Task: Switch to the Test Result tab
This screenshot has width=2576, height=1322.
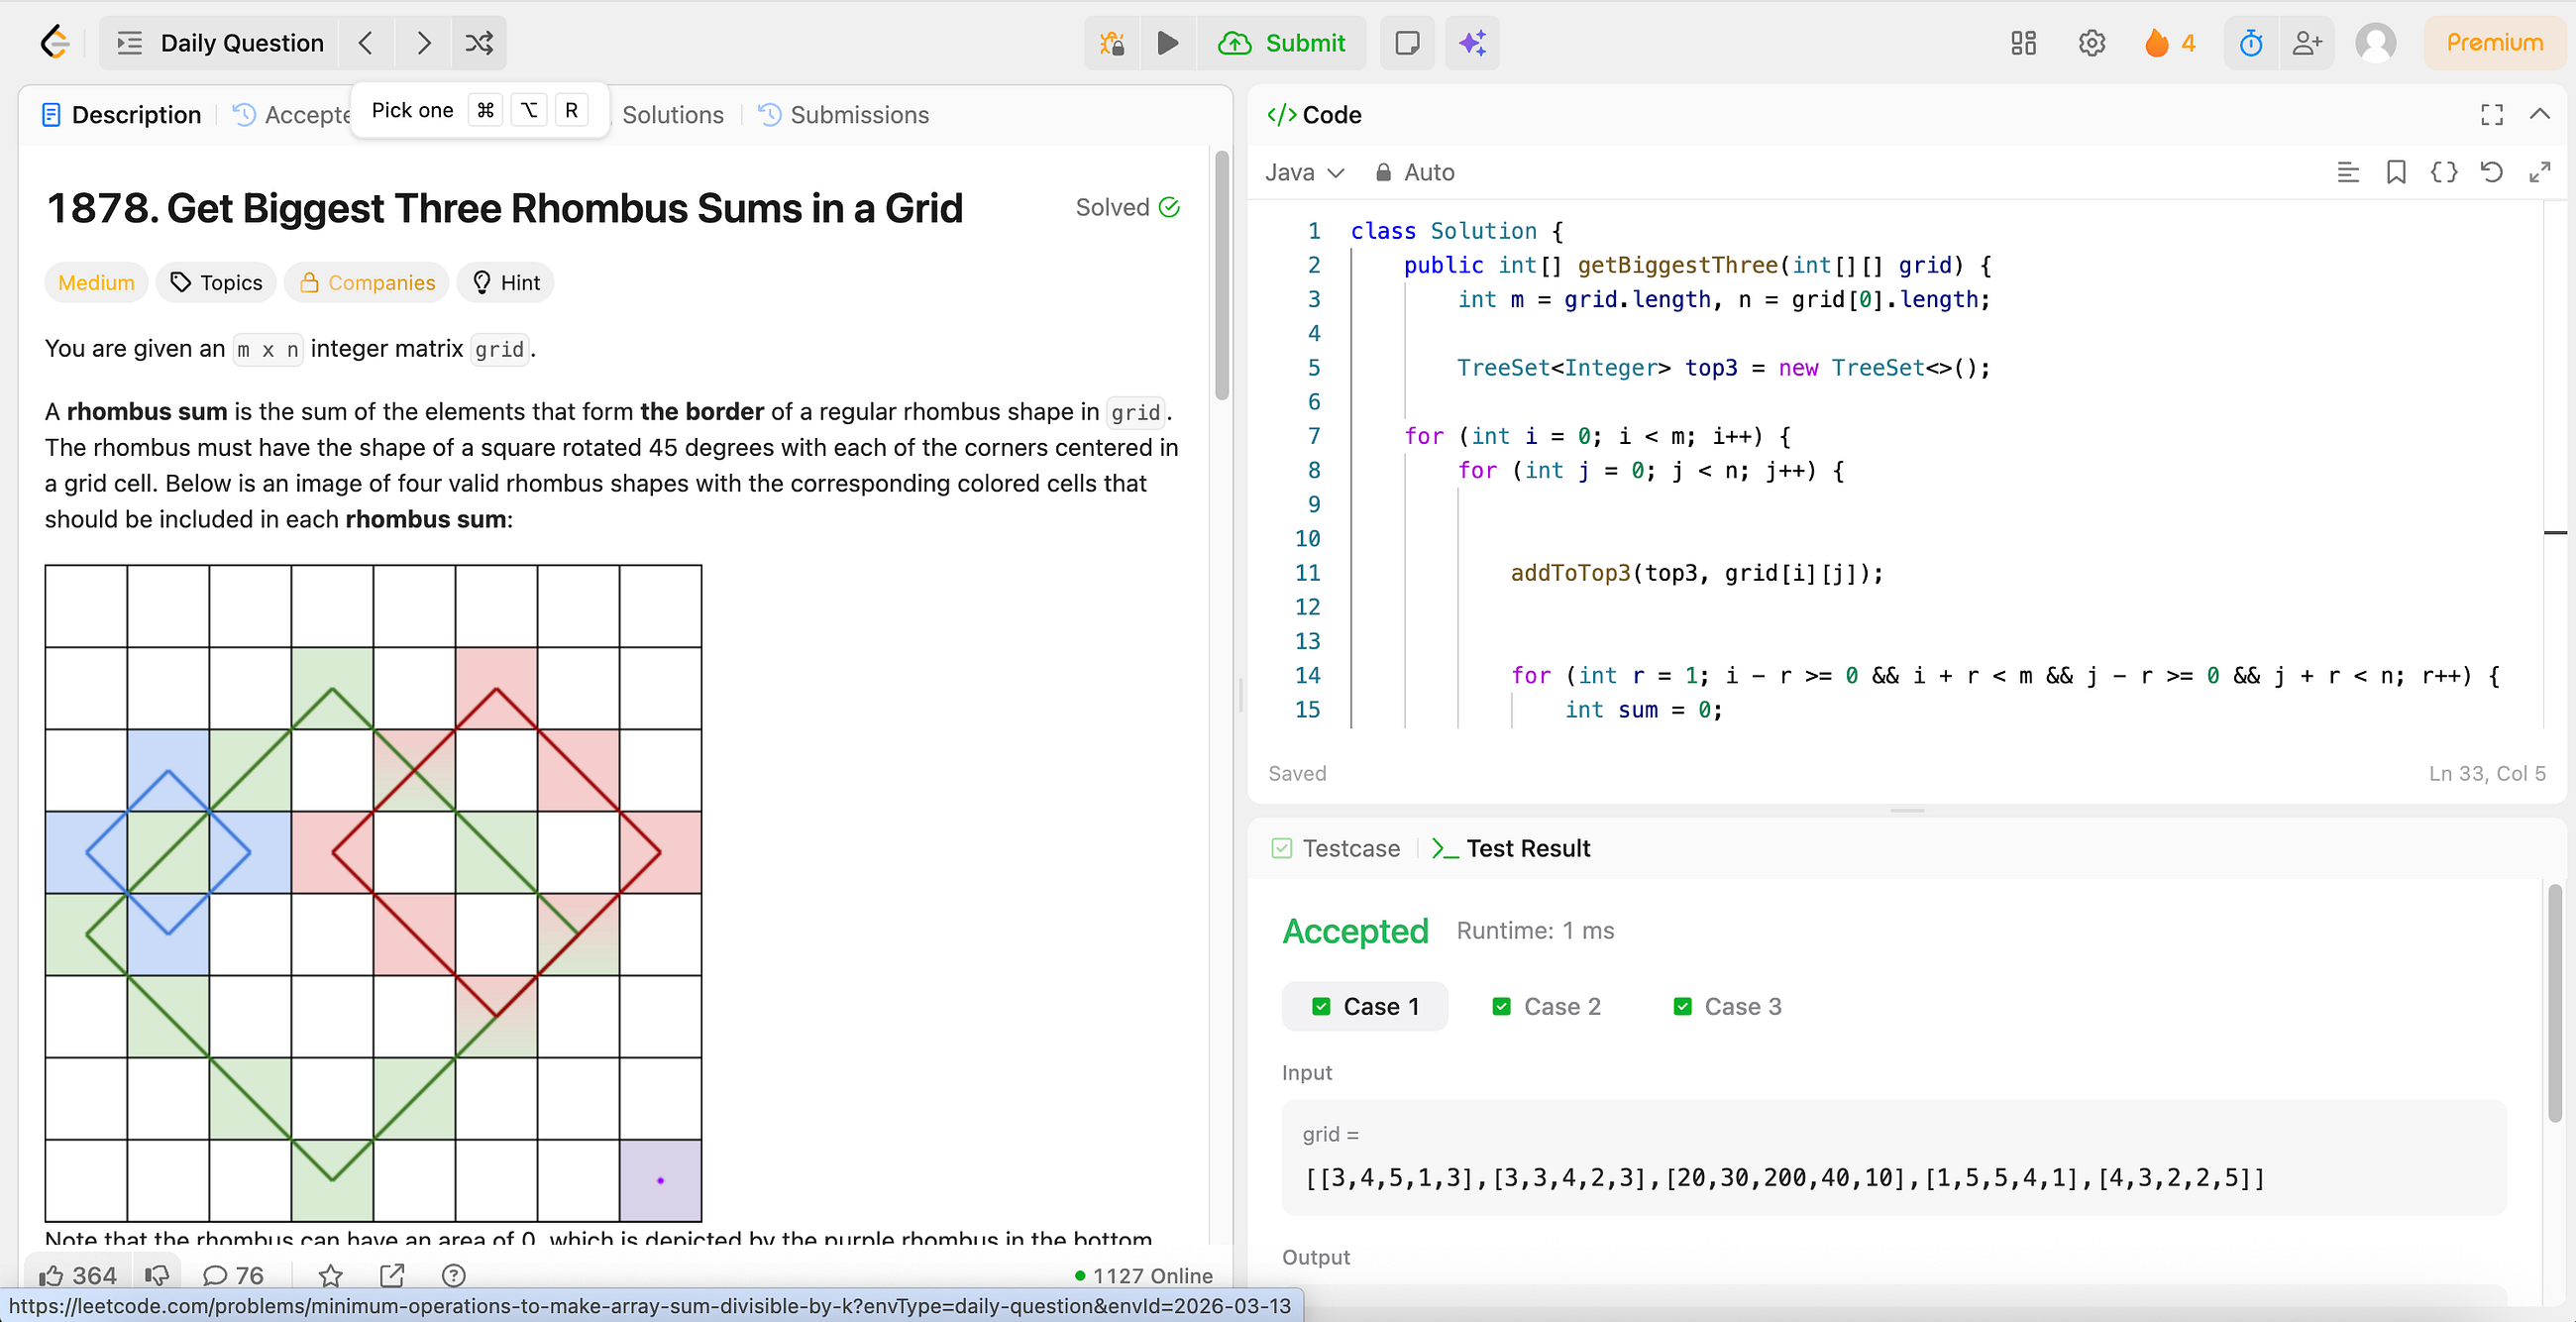Action: pyautogui.click(x=1511, y=848)
